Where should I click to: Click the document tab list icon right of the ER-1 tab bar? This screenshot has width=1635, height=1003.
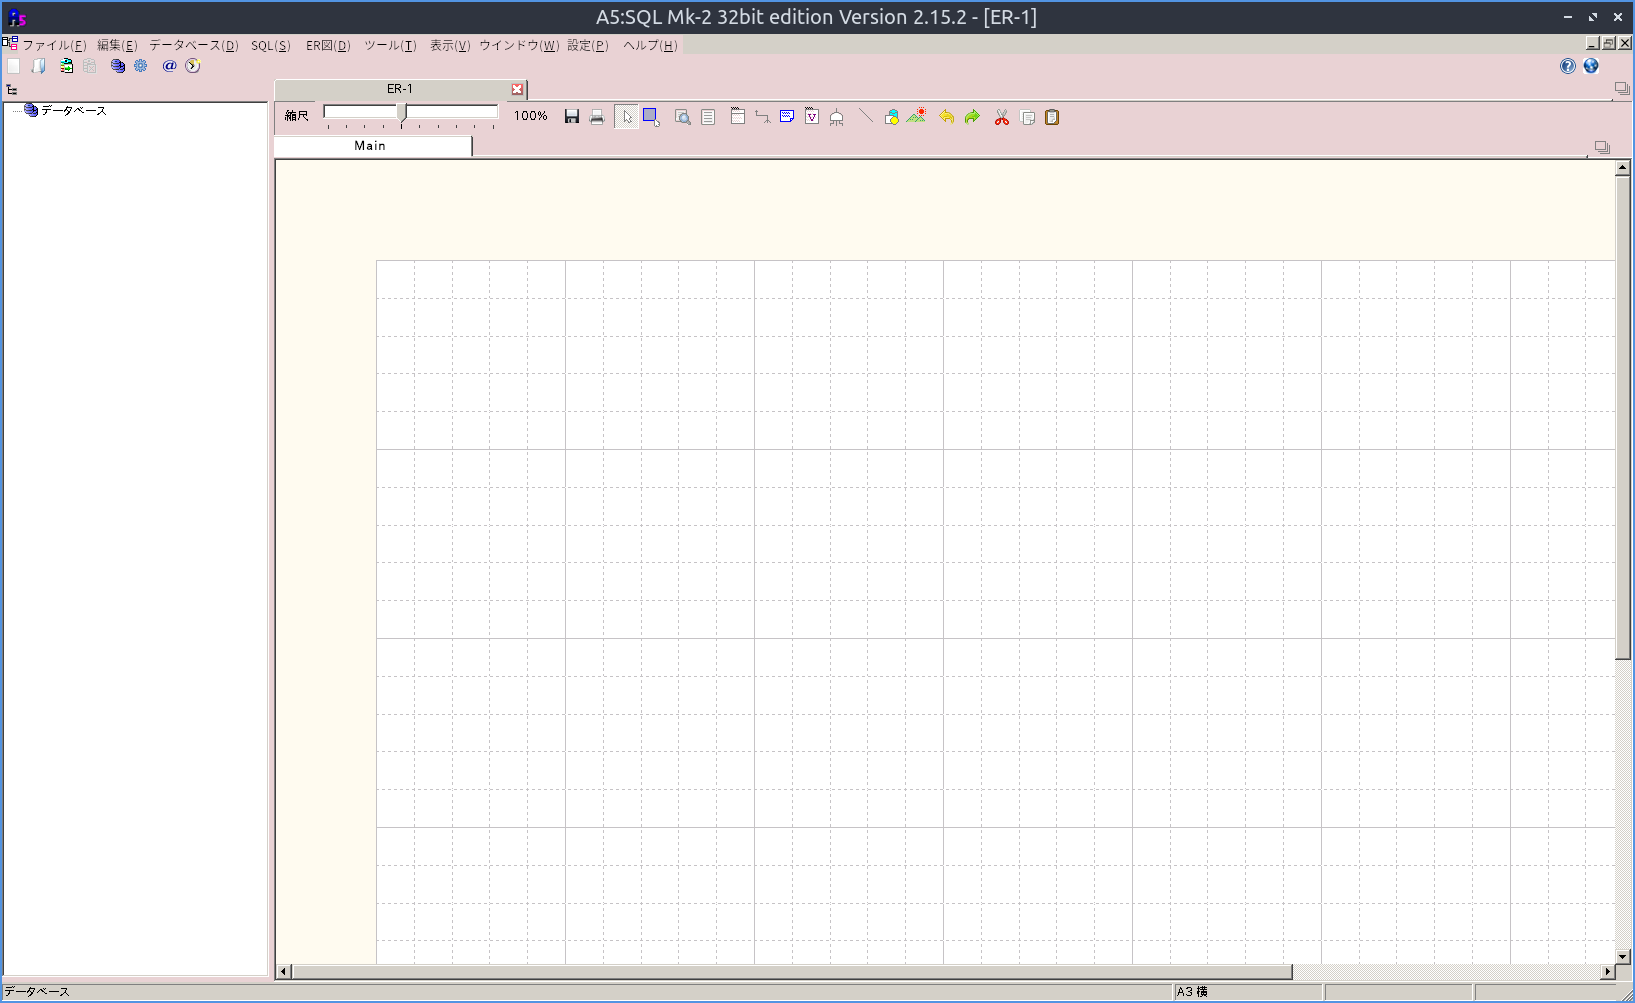coord(1622,89)
